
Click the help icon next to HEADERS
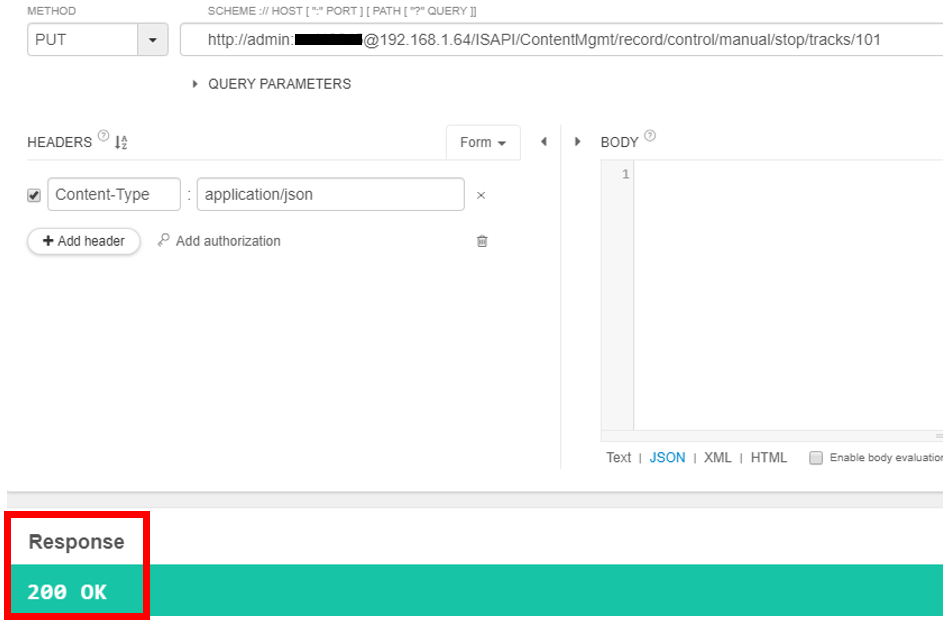[103, 137]
